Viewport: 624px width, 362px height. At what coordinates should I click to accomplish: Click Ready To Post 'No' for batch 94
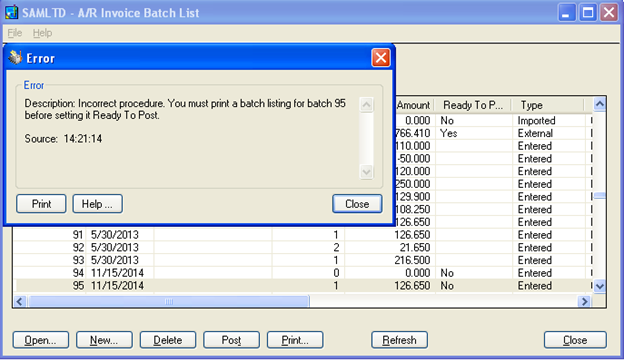[x=447, y=273]
